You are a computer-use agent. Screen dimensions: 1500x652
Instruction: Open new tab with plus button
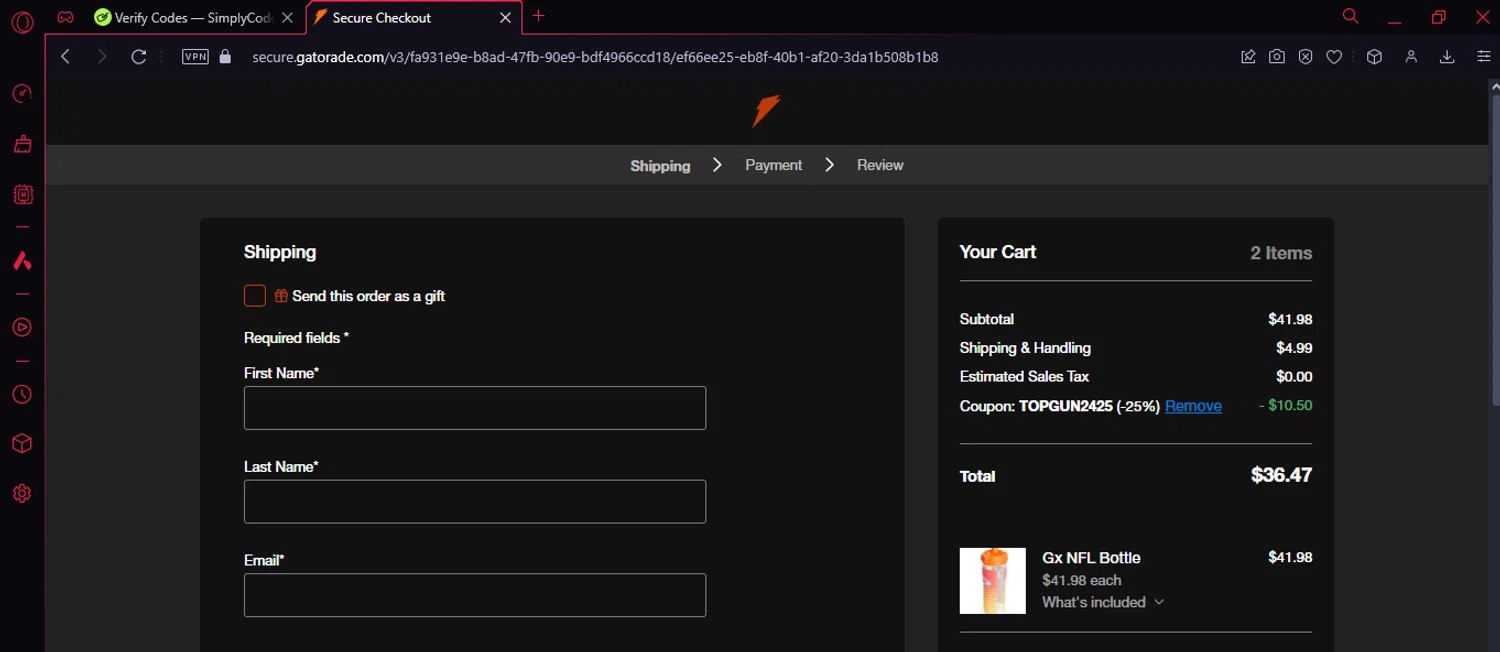click(538, 16)
